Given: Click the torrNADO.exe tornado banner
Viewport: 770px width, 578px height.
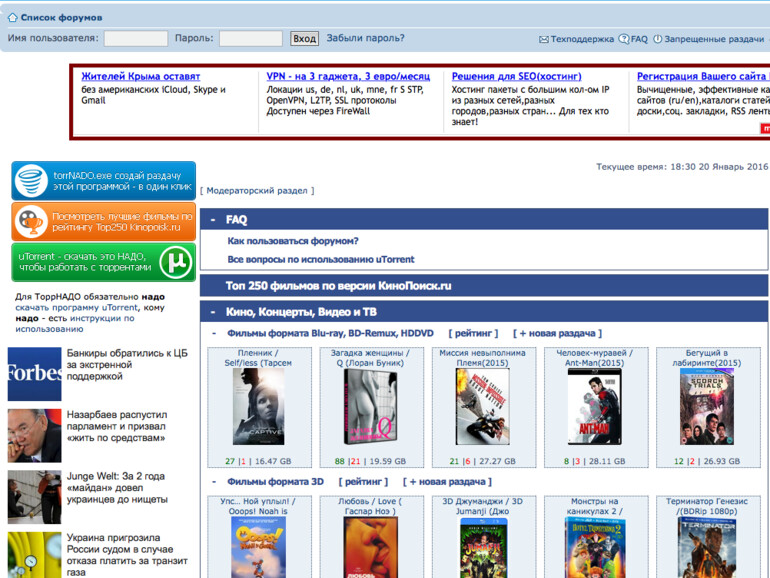Looking at the screenshot, I should [104, 181].
